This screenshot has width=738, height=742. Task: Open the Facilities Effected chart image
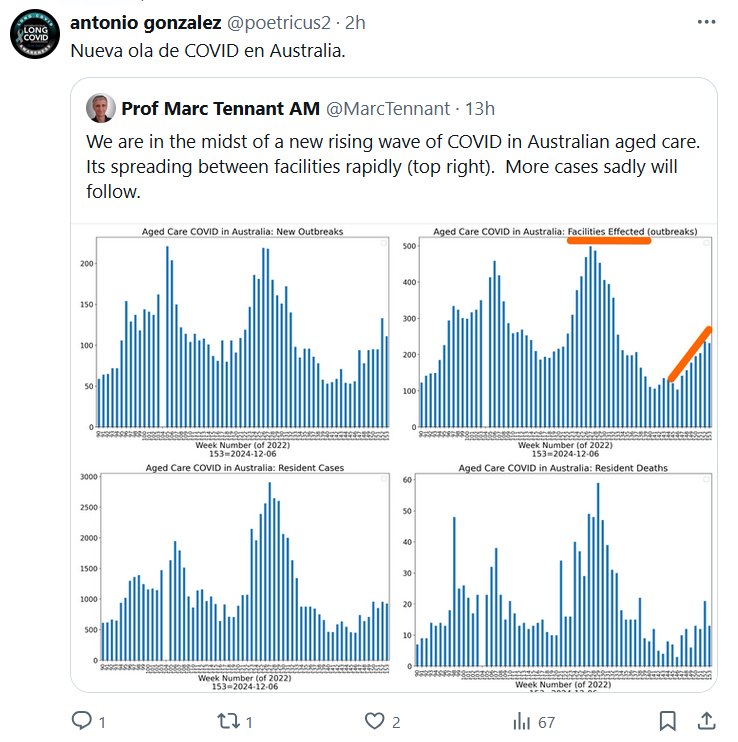click(x=563, y=340)
